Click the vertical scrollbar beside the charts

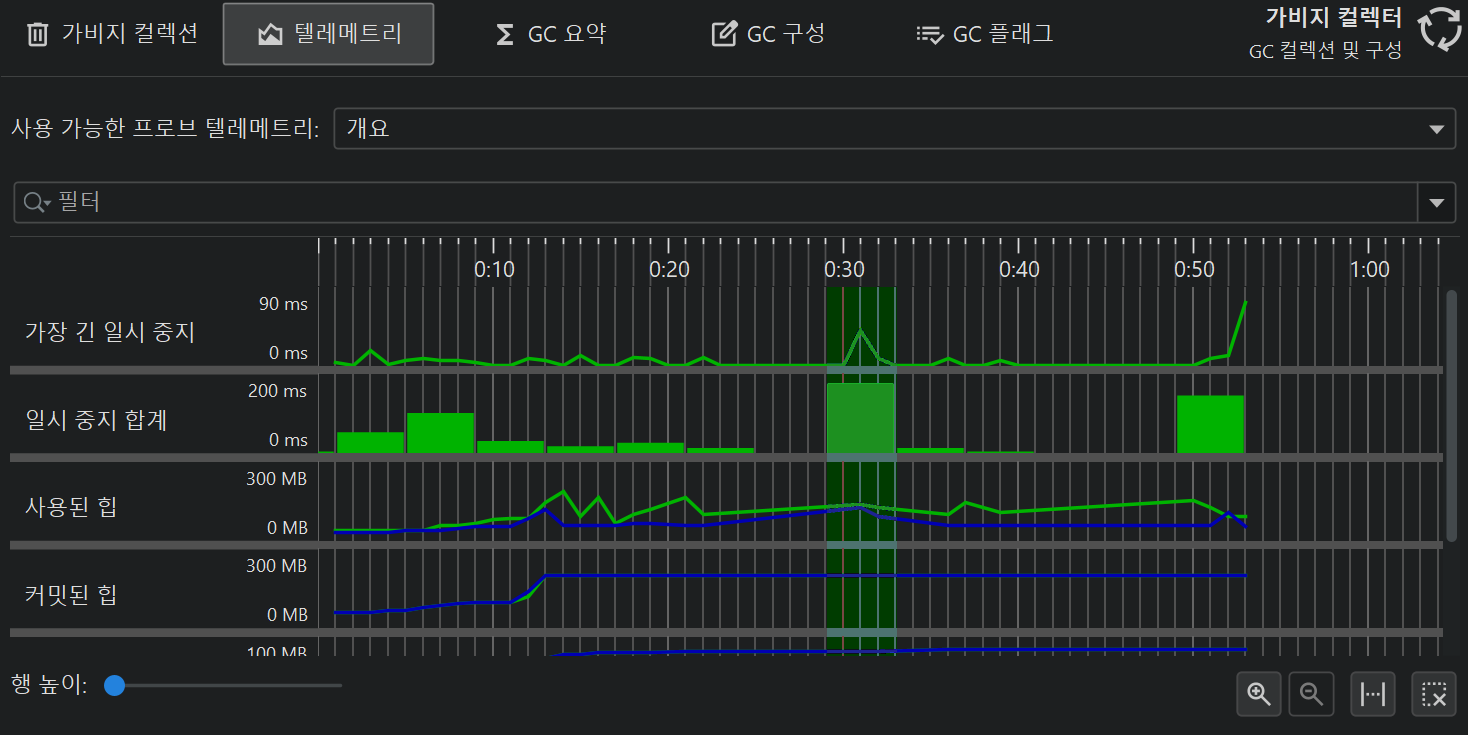(x=1451, y=415)
